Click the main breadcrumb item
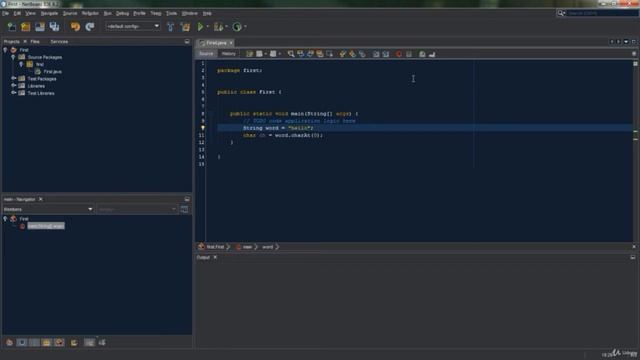The width and height of the screenshot is (640, 360). 247,247
